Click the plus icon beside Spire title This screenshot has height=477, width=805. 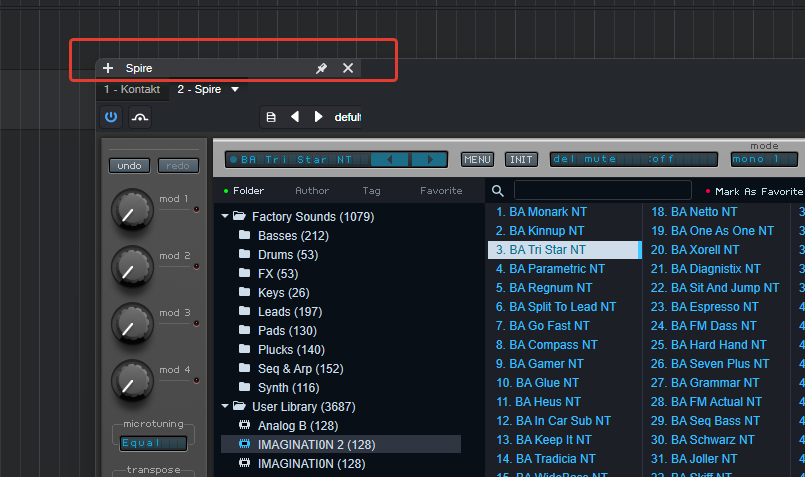point(108,68)
